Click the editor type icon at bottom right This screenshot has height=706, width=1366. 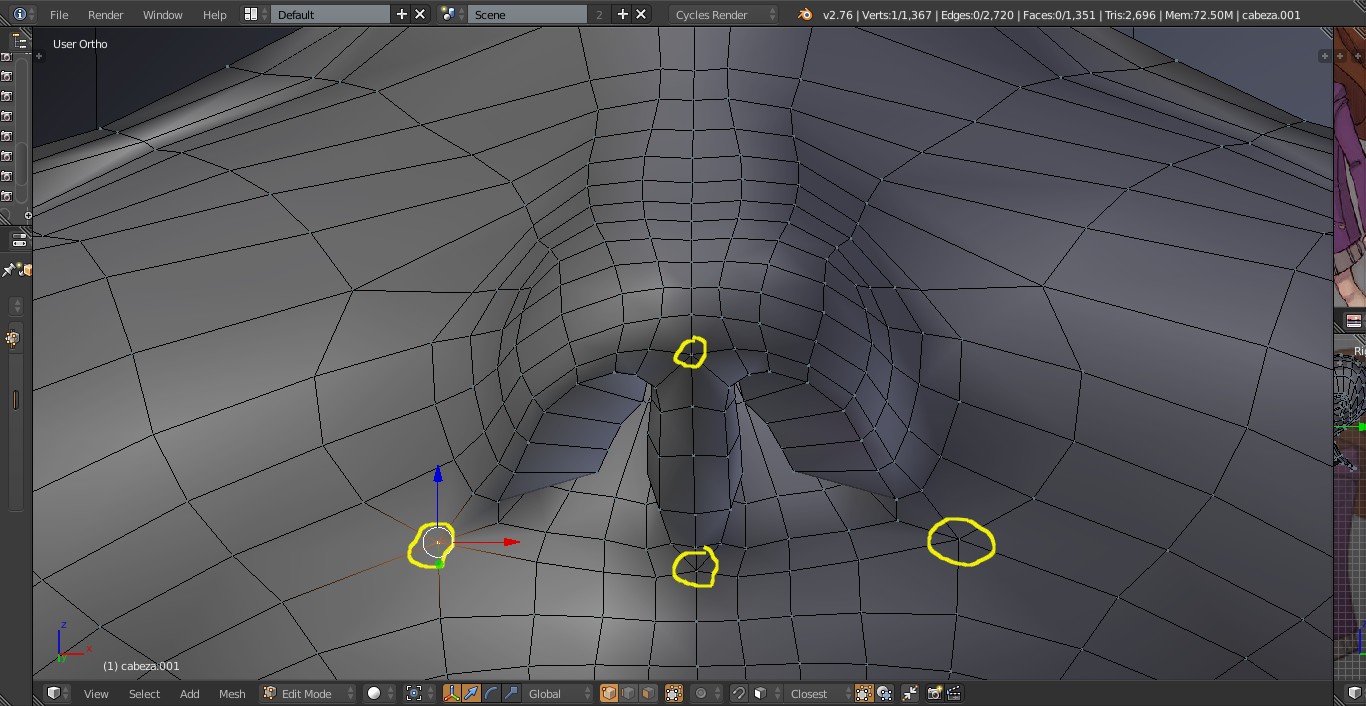tap(1355, 693)
